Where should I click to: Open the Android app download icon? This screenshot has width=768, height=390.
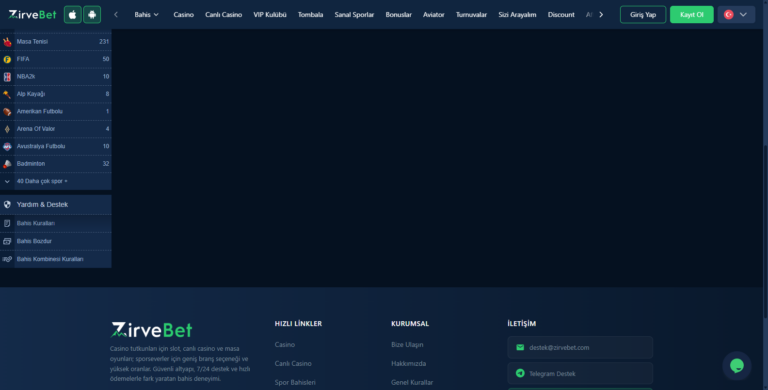click(x=92, y=15)
